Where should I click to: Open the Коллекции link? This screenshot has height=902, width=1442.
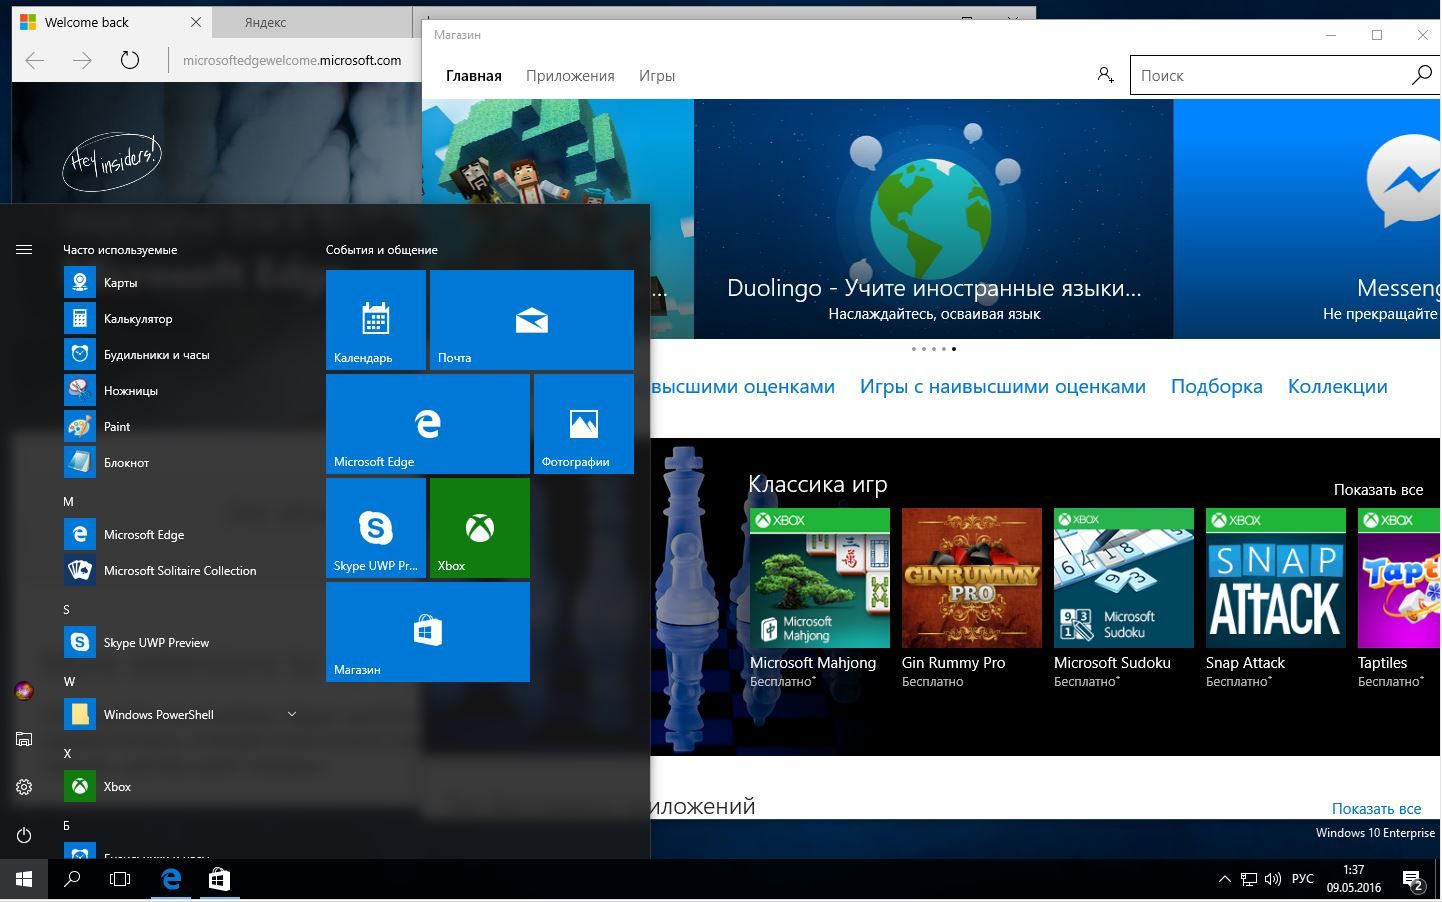tap(1338, 386)
